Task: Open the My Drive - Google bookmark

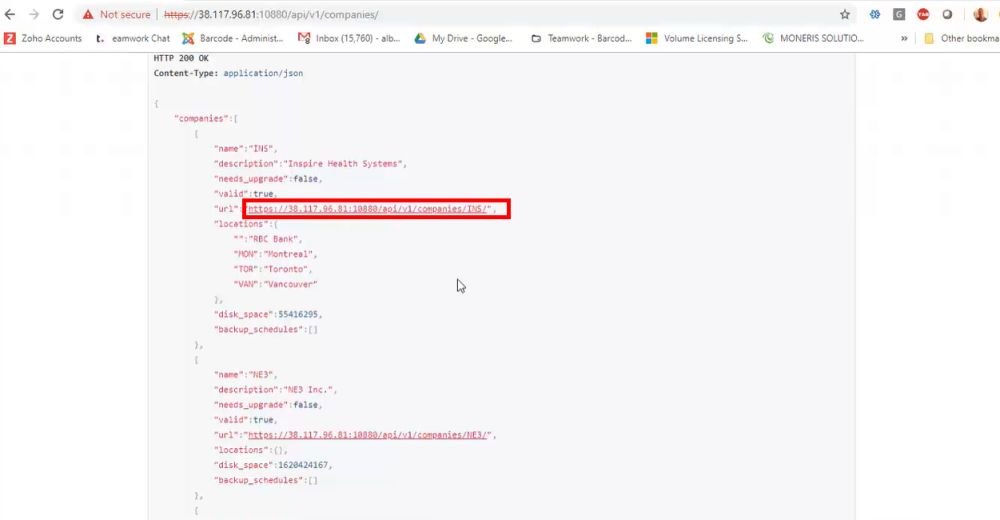Action: [x=464, y=38]
